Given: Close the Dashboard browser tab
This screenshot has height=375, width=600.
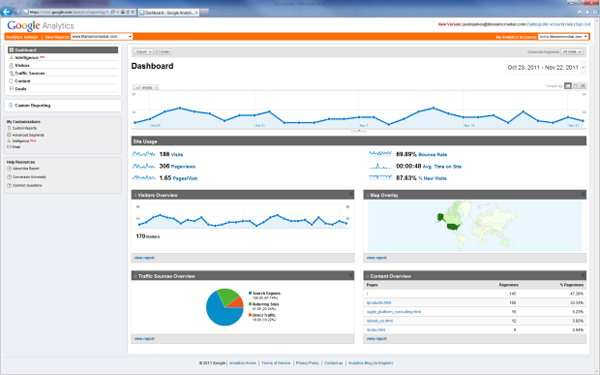Looking at the screenshot, I should pyautogui.click(x=197, y=13).
